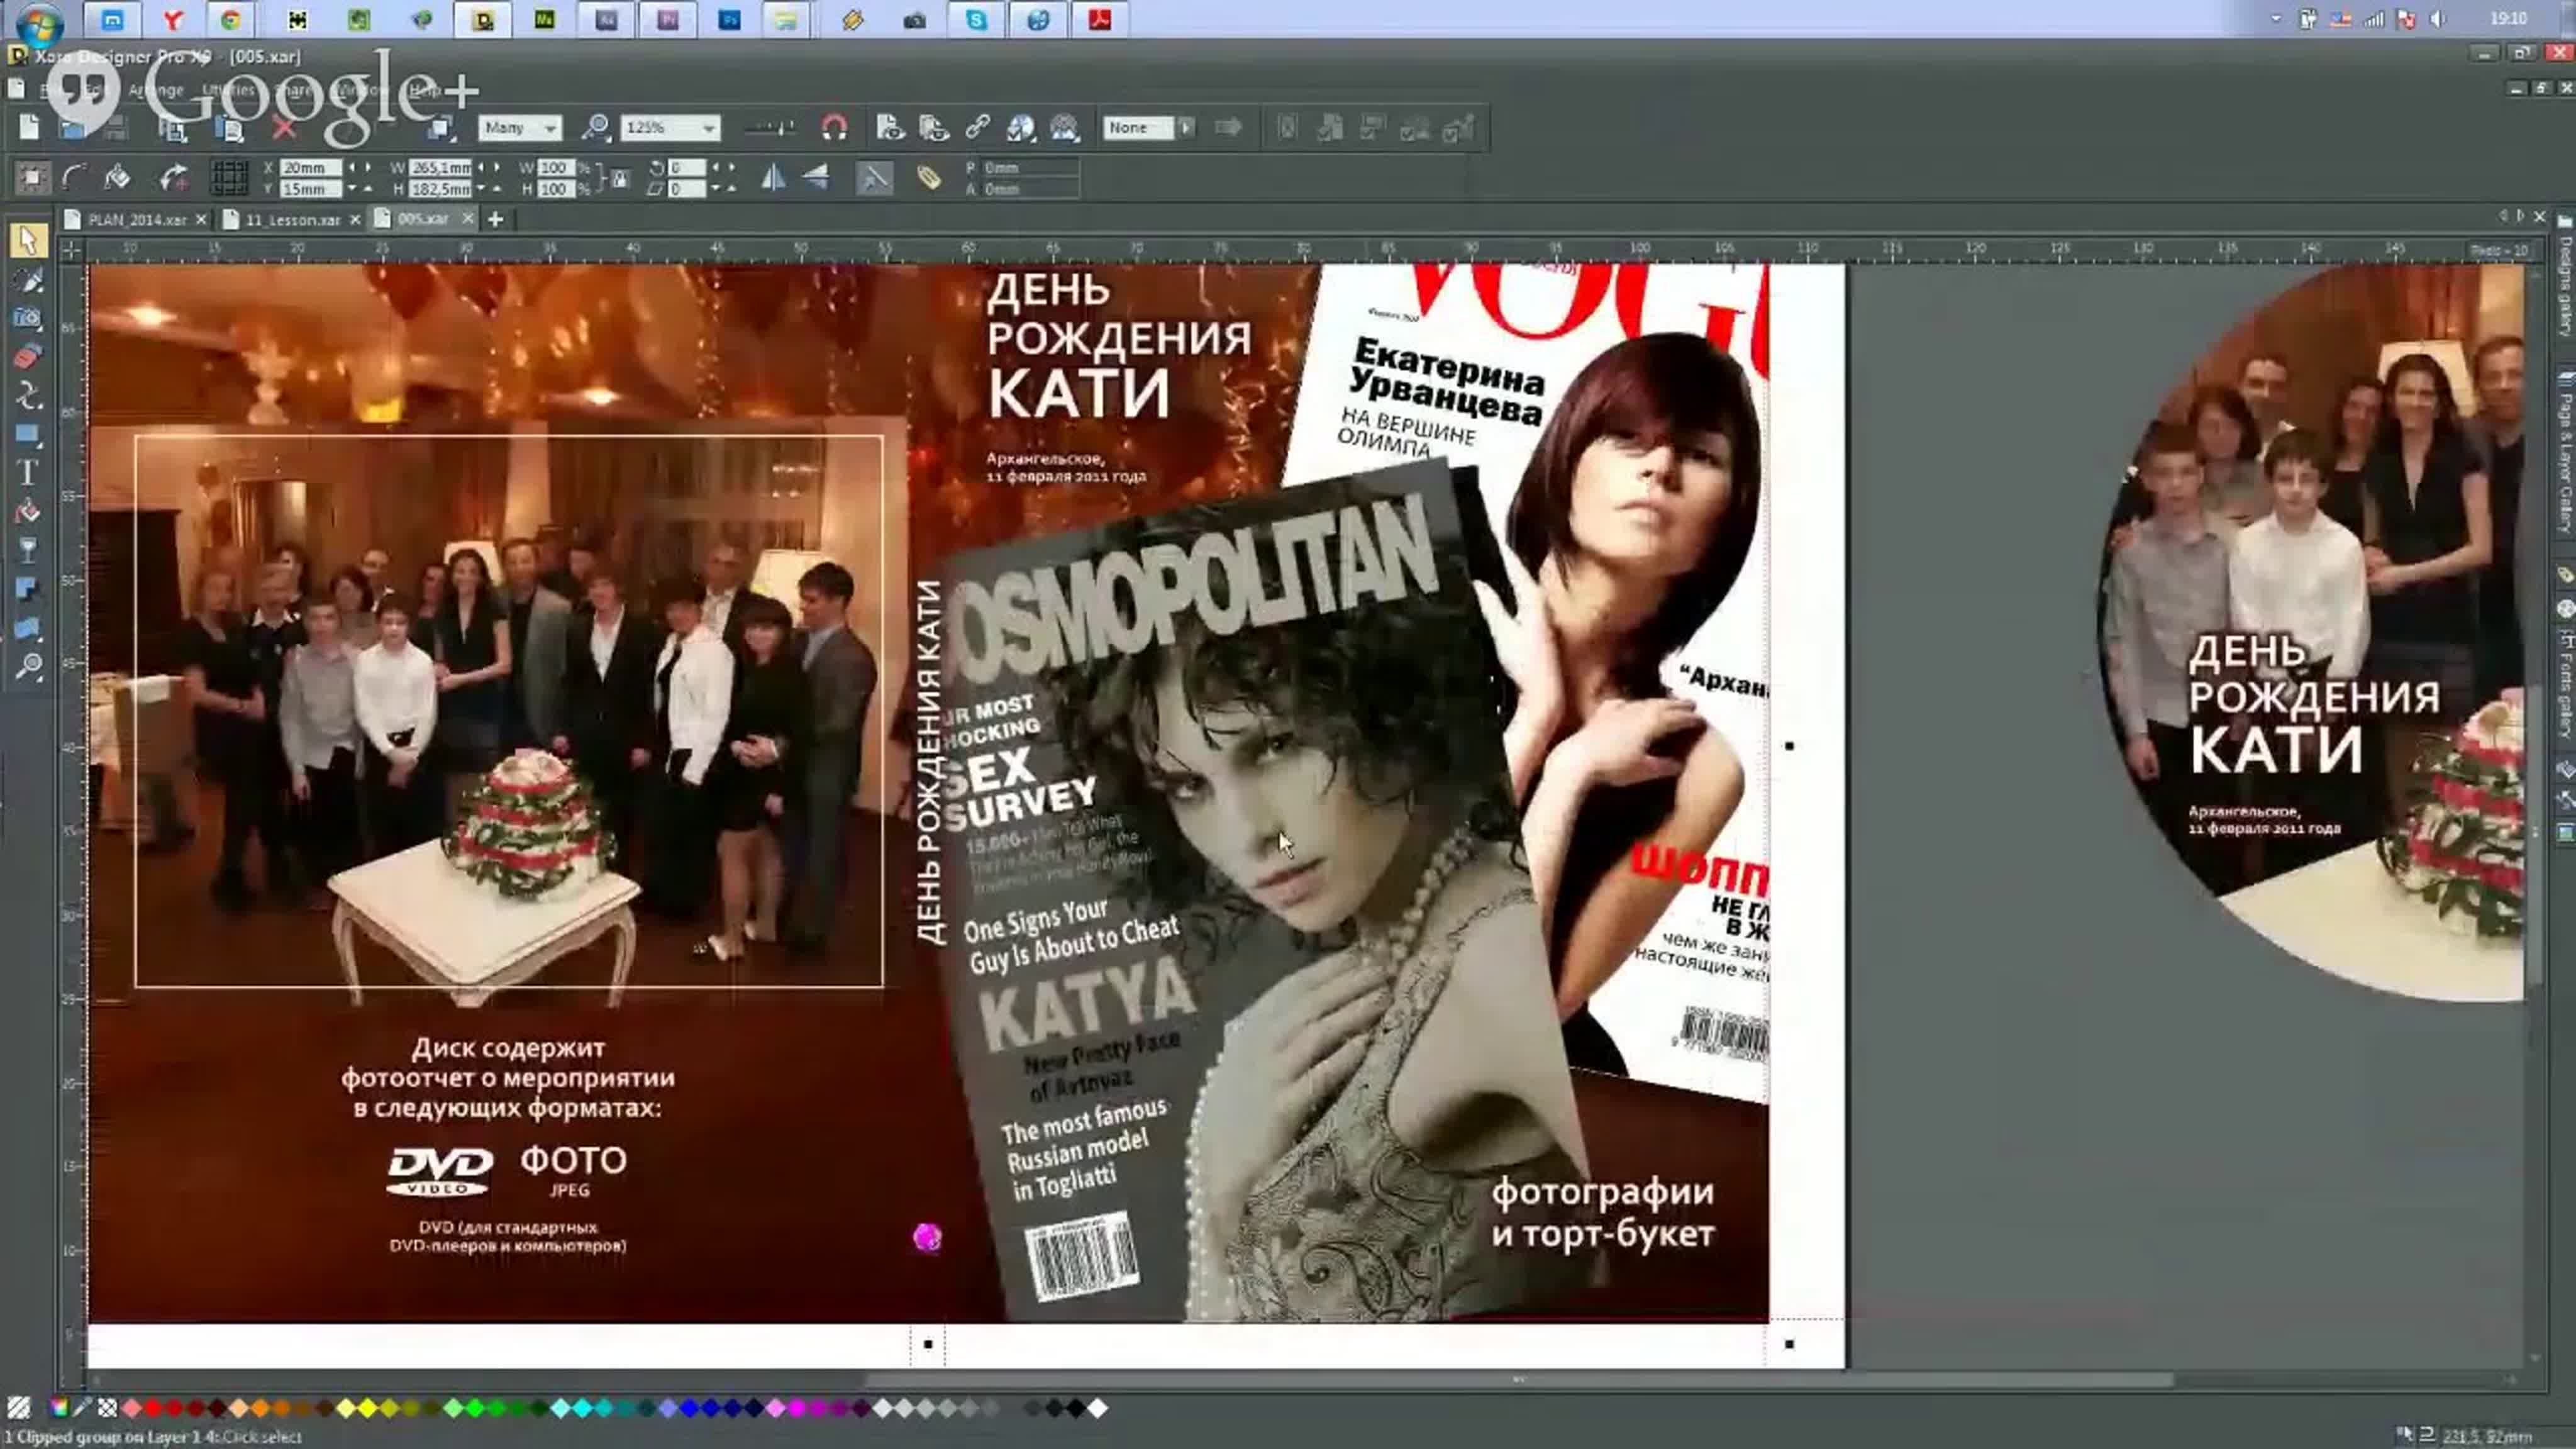Screen dimensions: 2576x1449
Task: Switch to the 11_Lesson.xar tab
Action: (x=293, y=219)
